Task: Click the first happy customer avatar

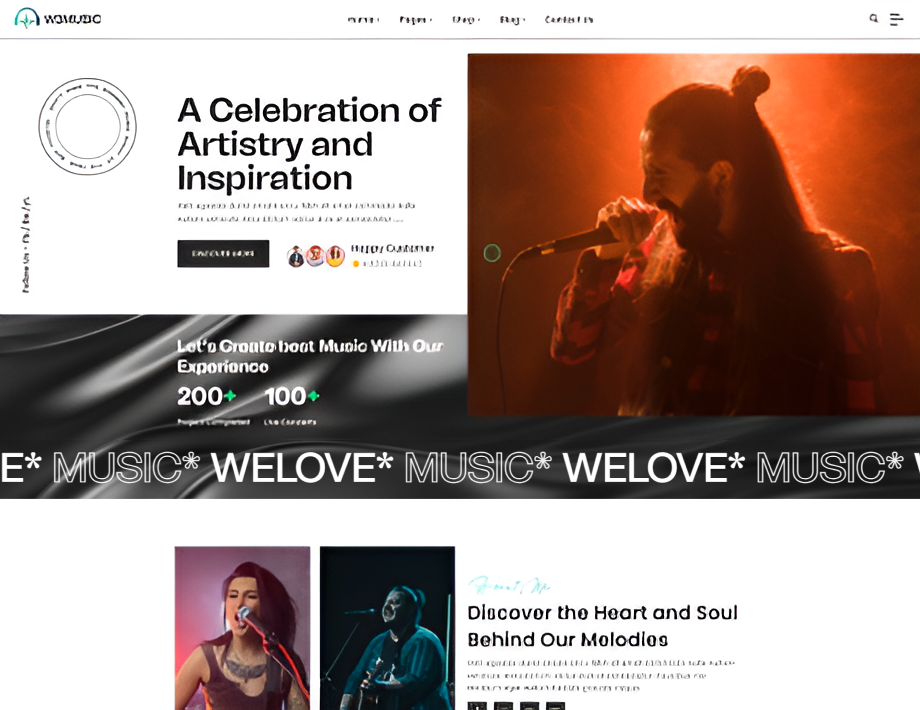Action: [x=296, y=256]
